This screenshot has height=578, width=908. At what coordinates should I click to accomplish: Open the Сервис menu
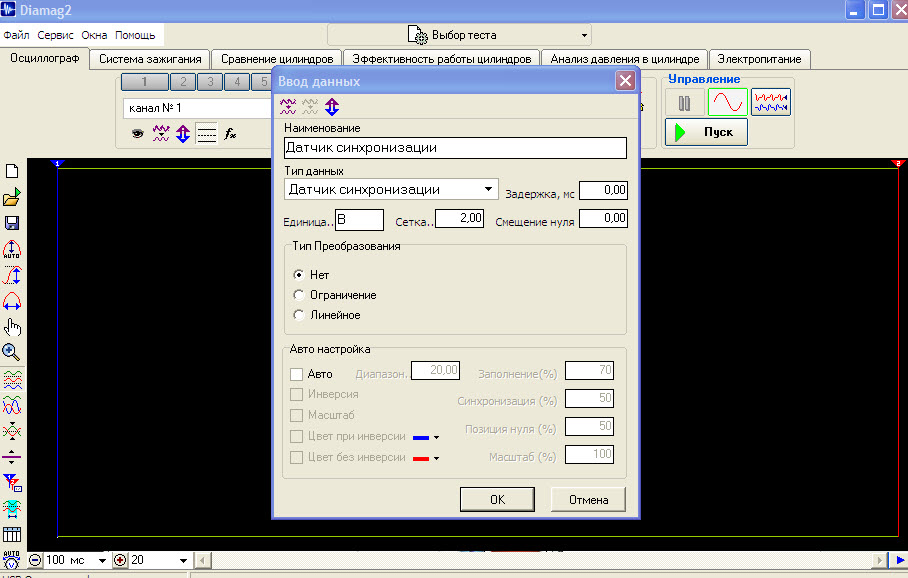56,35
